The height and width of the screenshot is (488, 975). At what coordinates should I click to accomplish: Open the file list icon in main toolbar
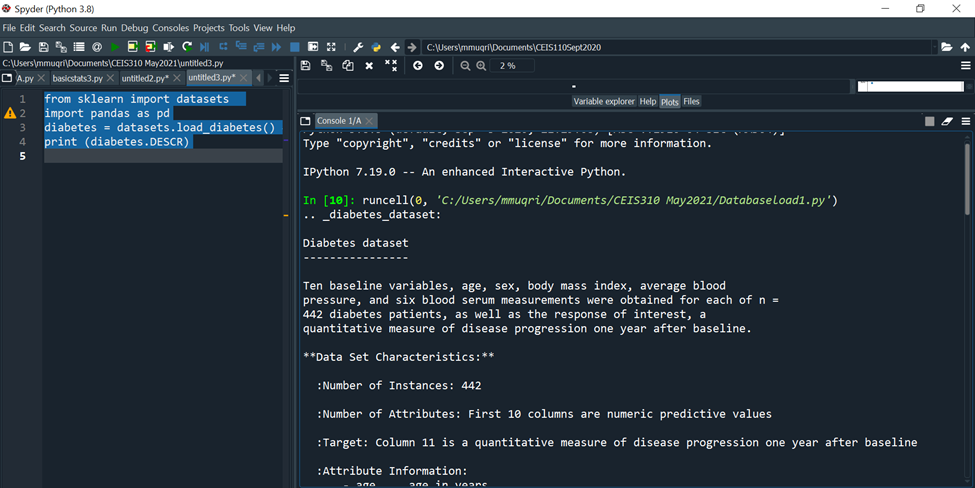pos(79,47)
